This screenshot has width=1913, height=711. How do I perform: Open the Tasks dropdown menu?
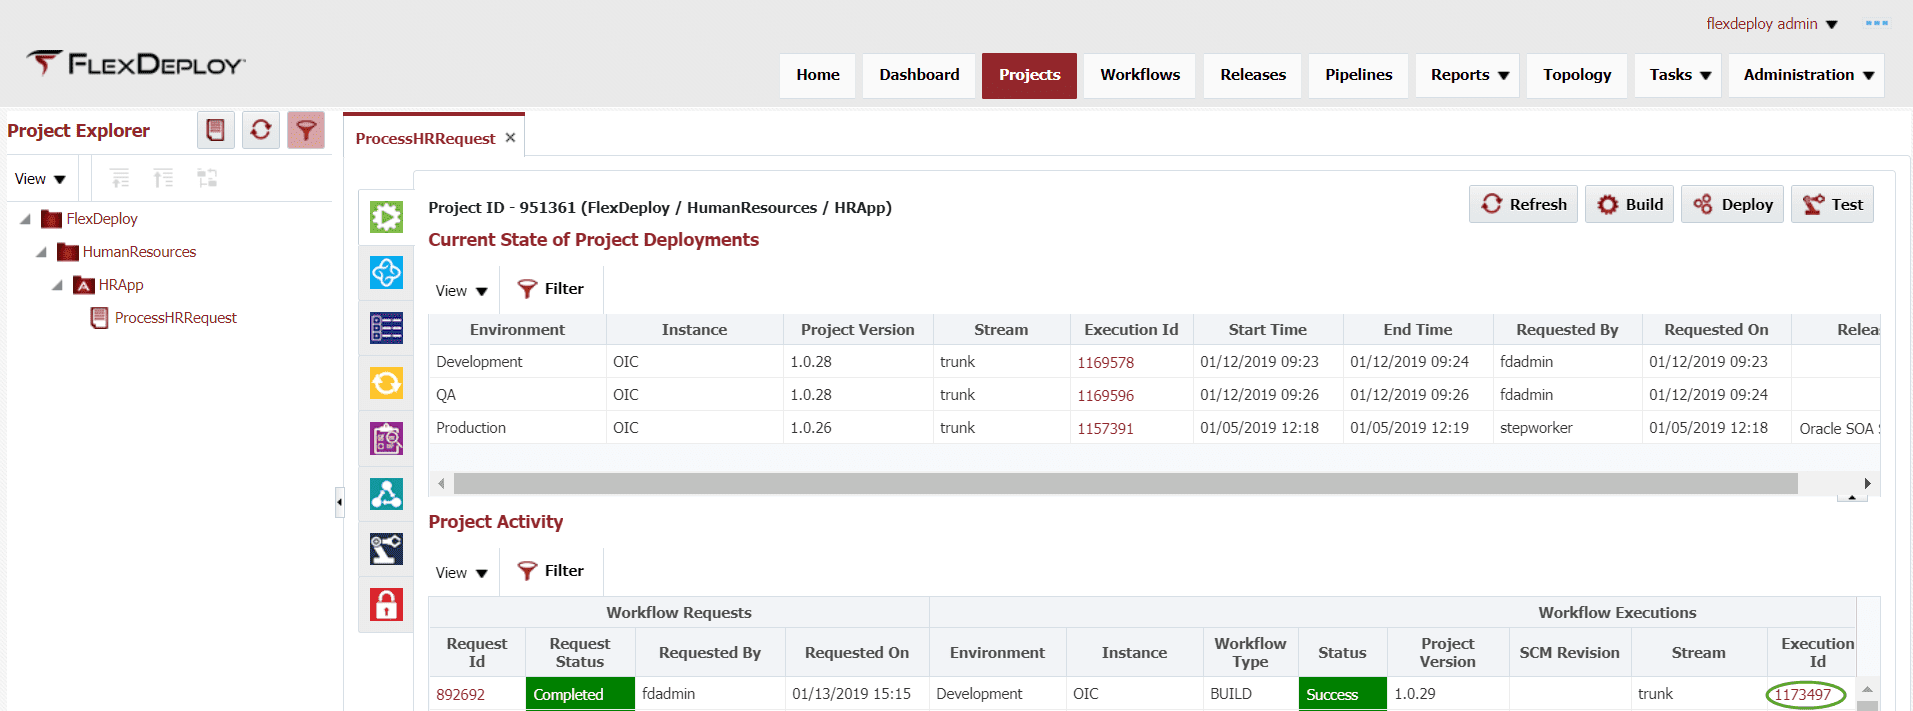1679,75
